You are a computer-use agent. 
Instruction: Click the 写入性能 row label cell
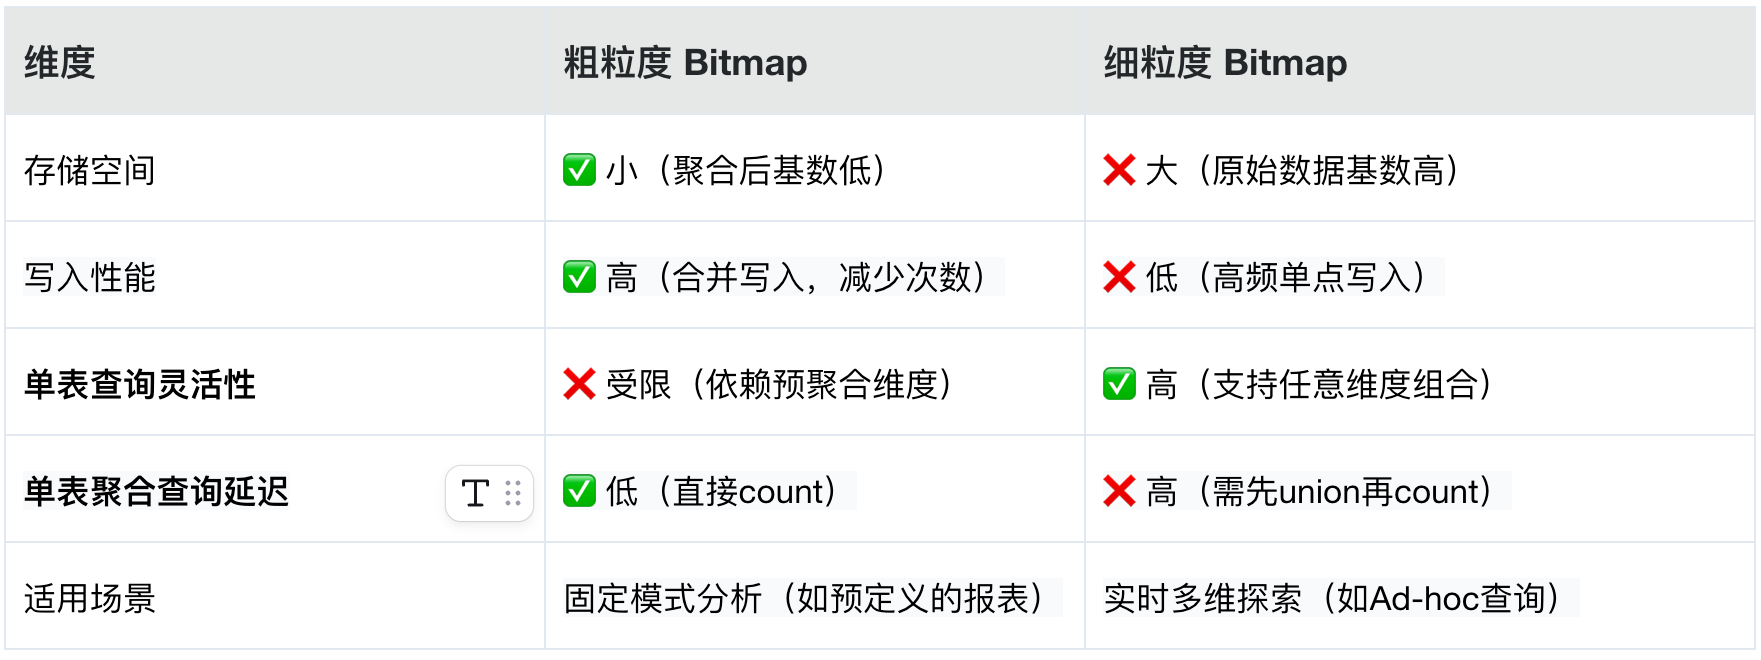[x=275, y=276]
